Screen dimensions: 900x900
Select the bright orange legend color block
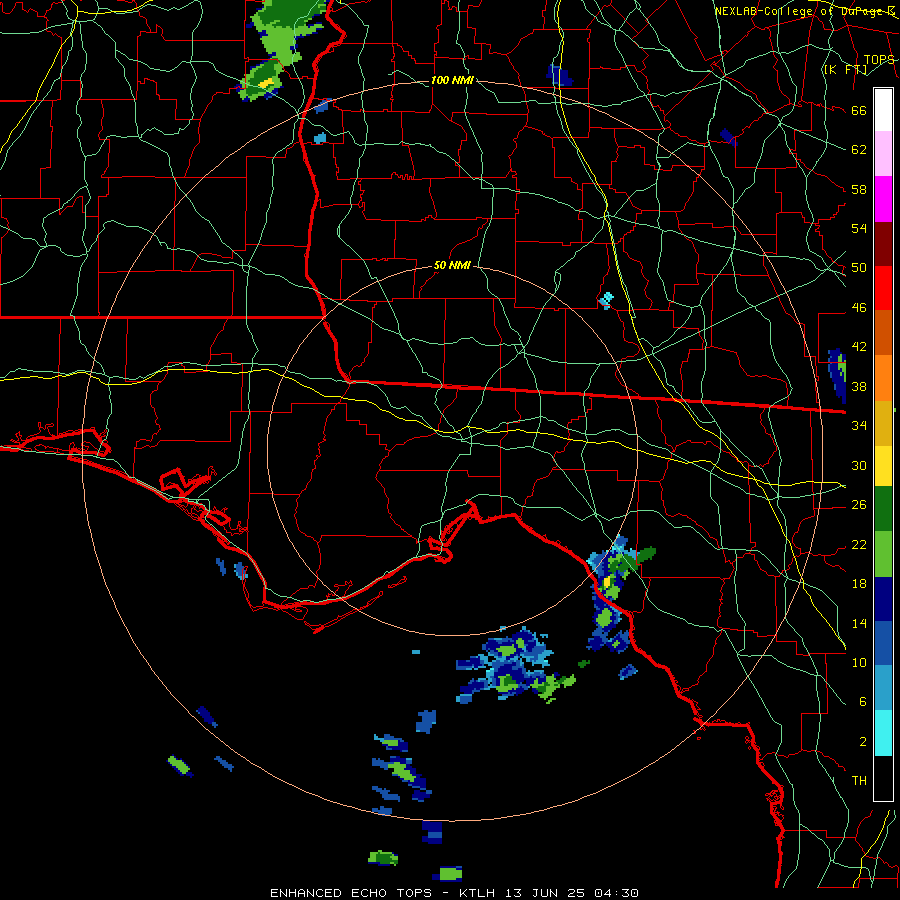[883, 378]
